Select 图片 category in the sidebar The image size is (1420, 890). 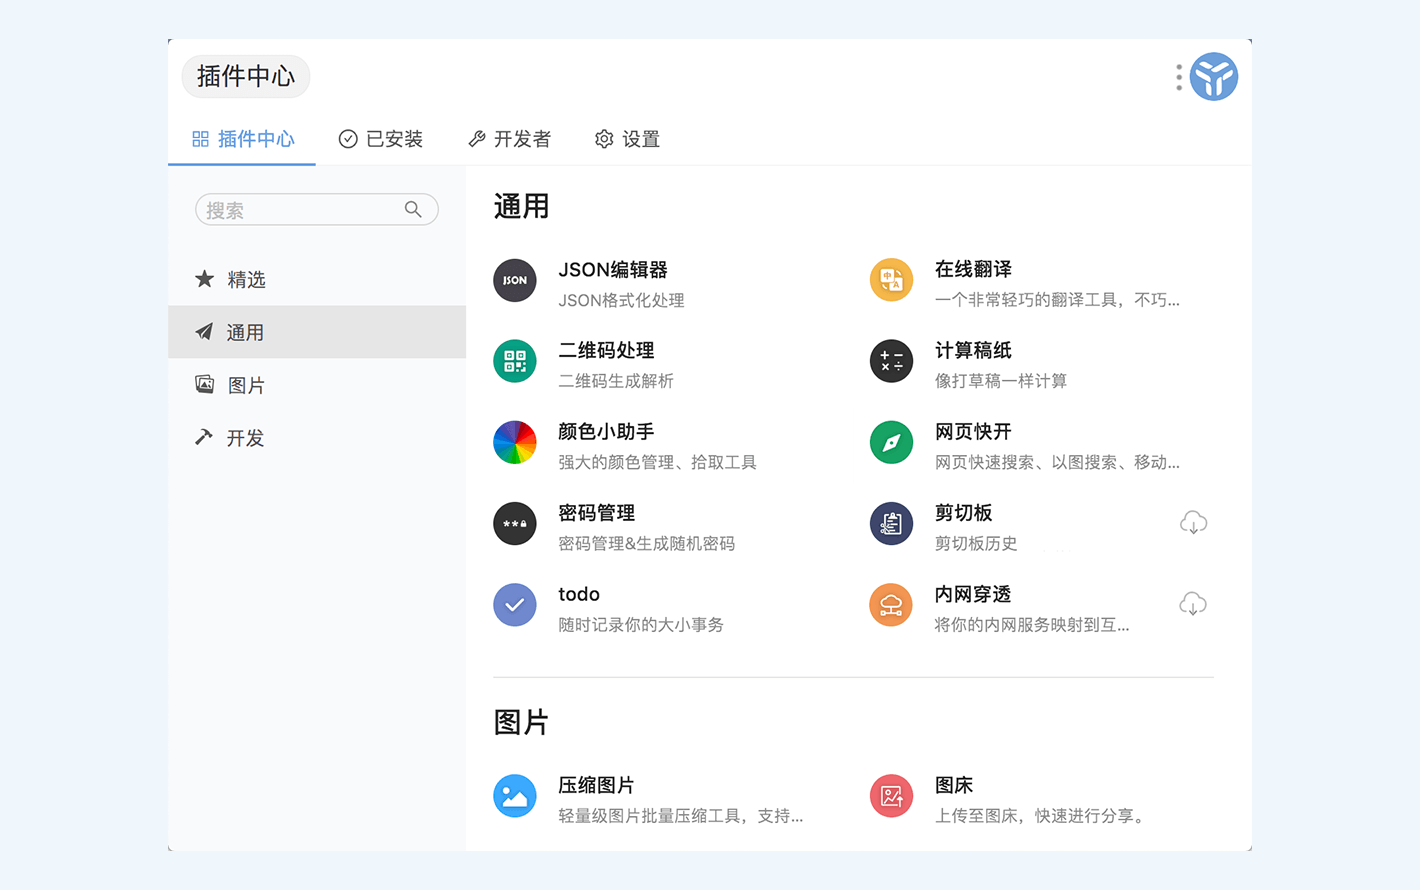coord(246,386)
